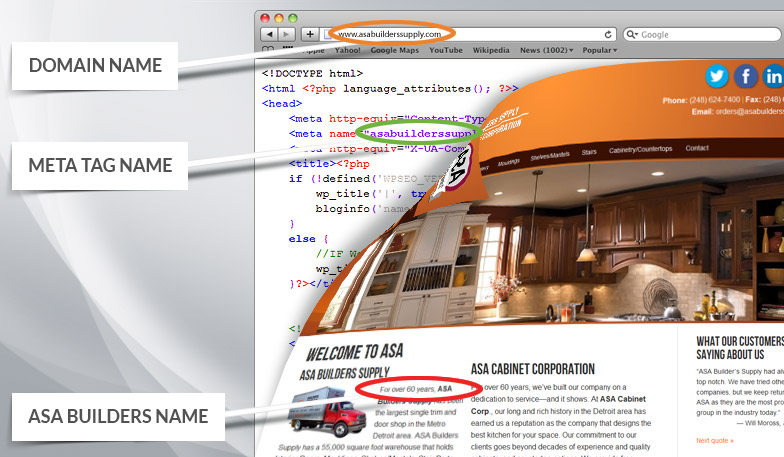Viewport: 784px width, 457px height.
Task: Open the Stairs nav item
Action: (x=589, y=152)
